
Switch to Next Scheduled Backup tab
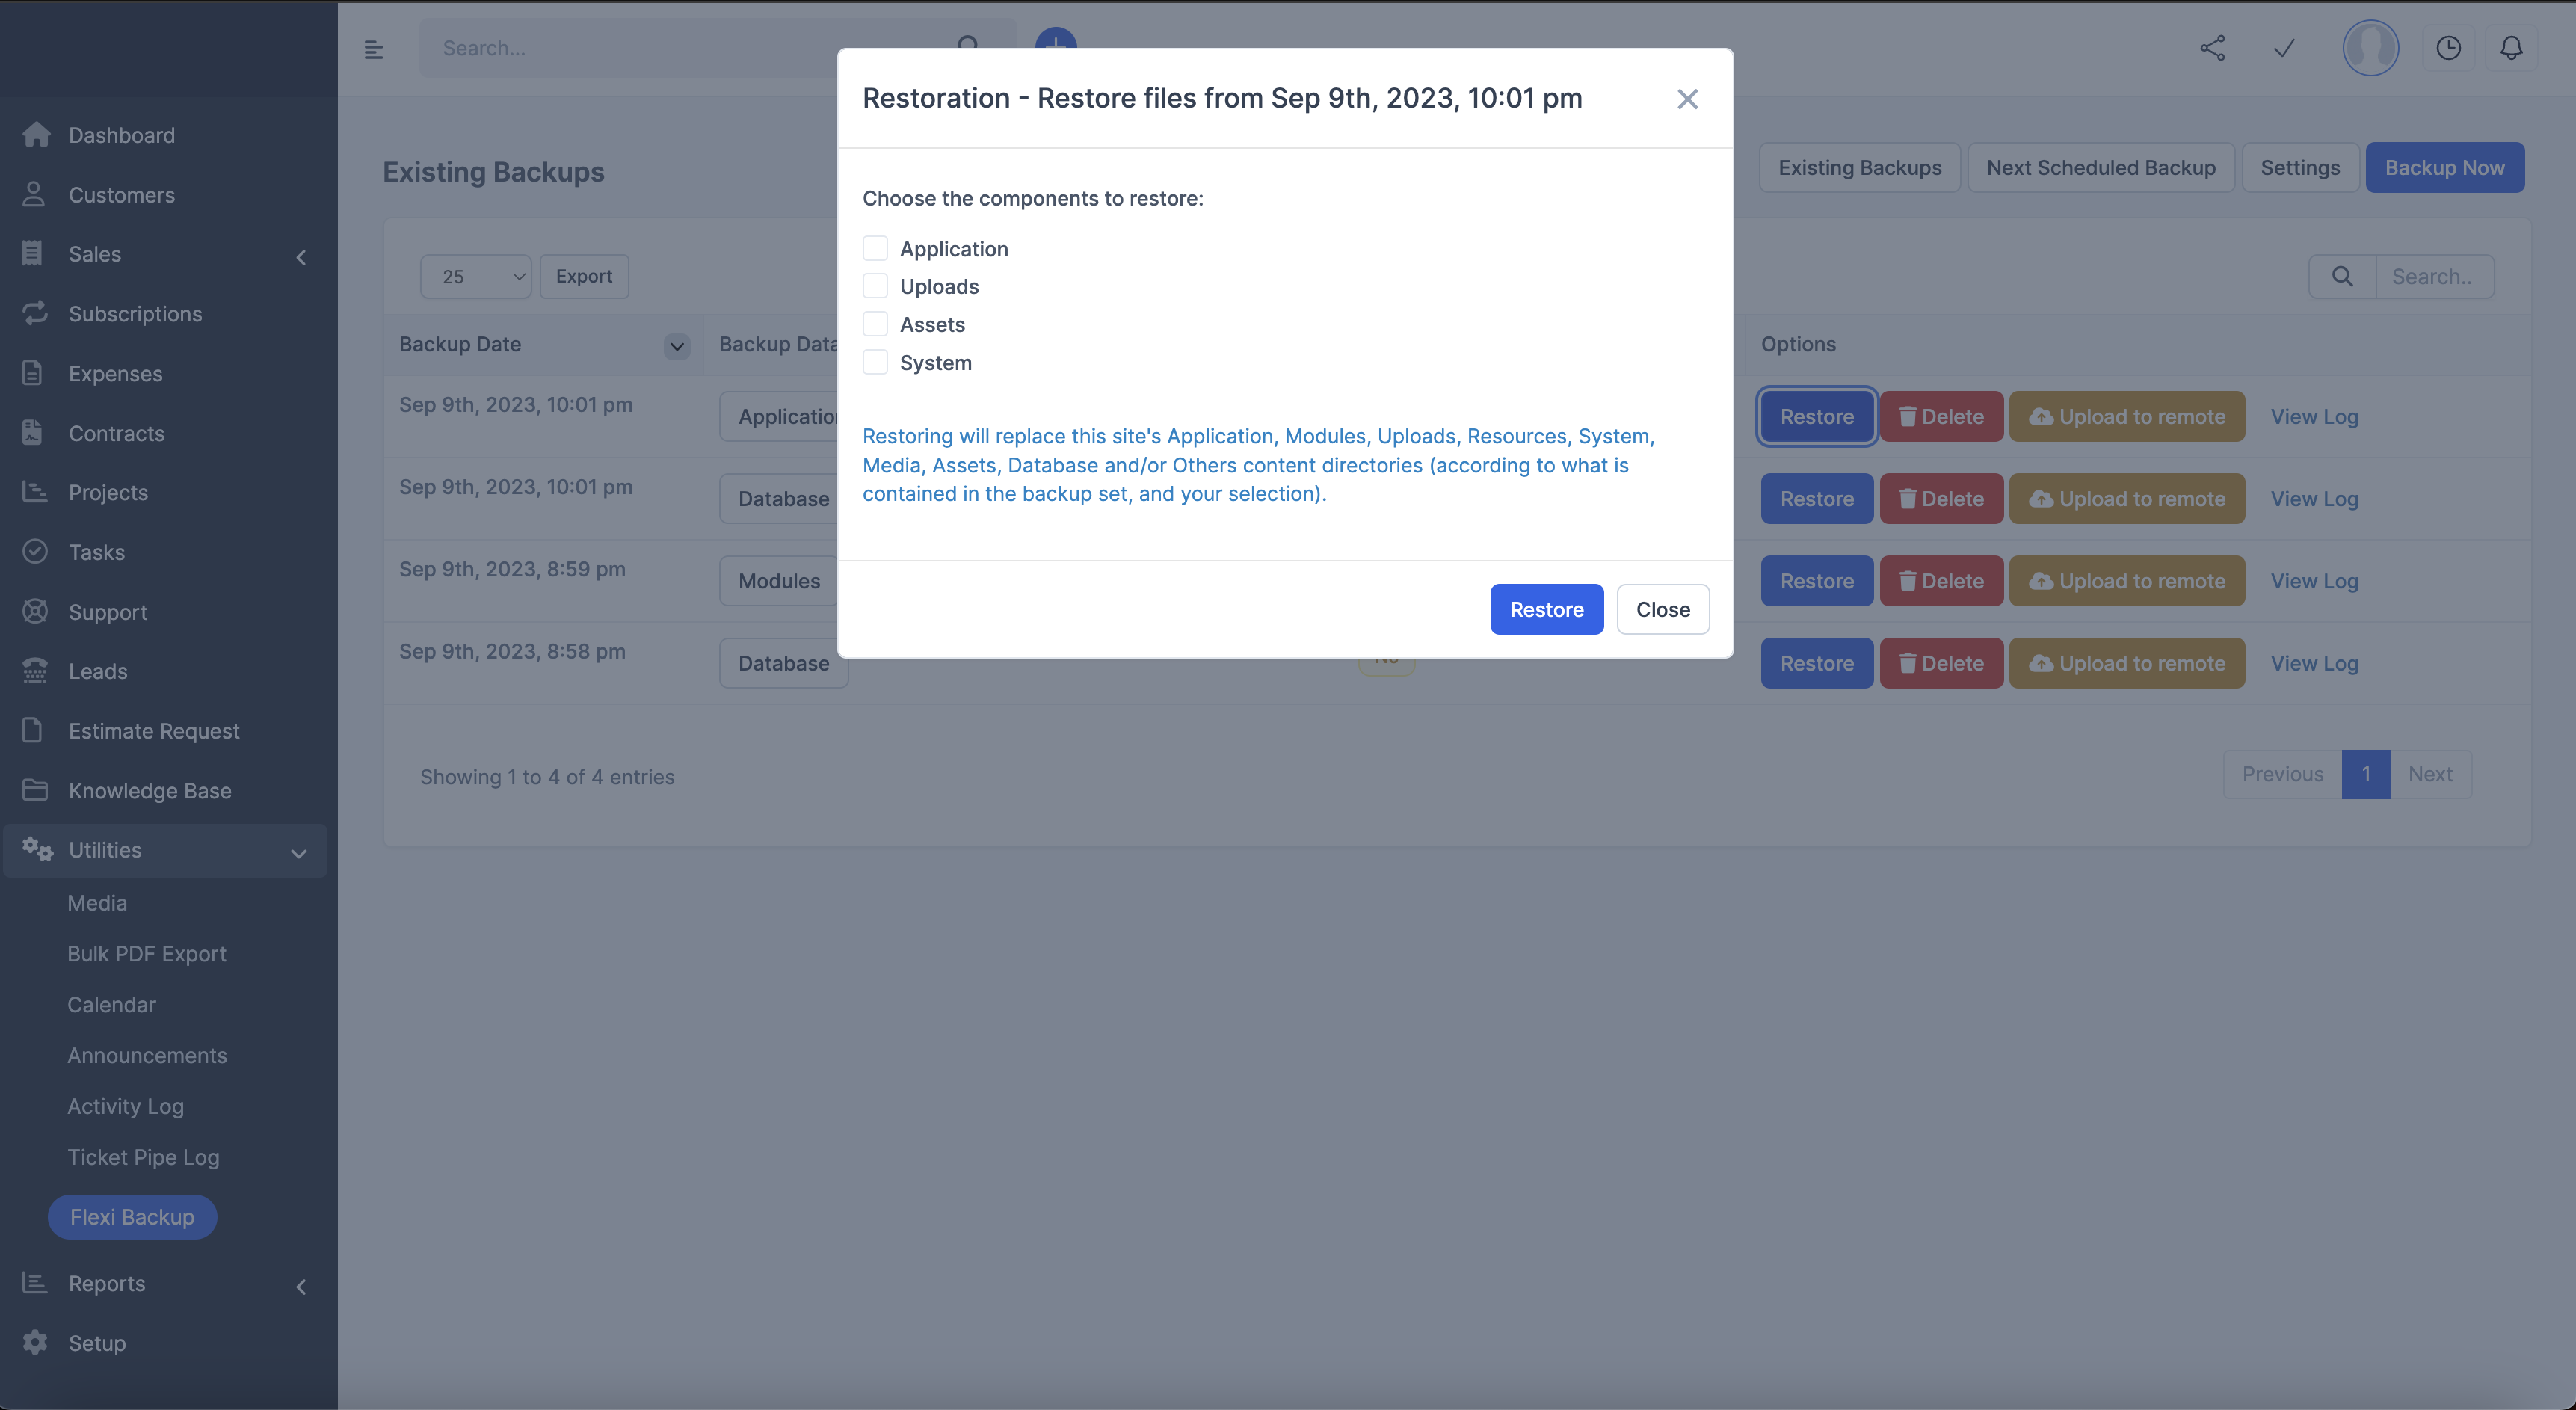[2100, 168]
